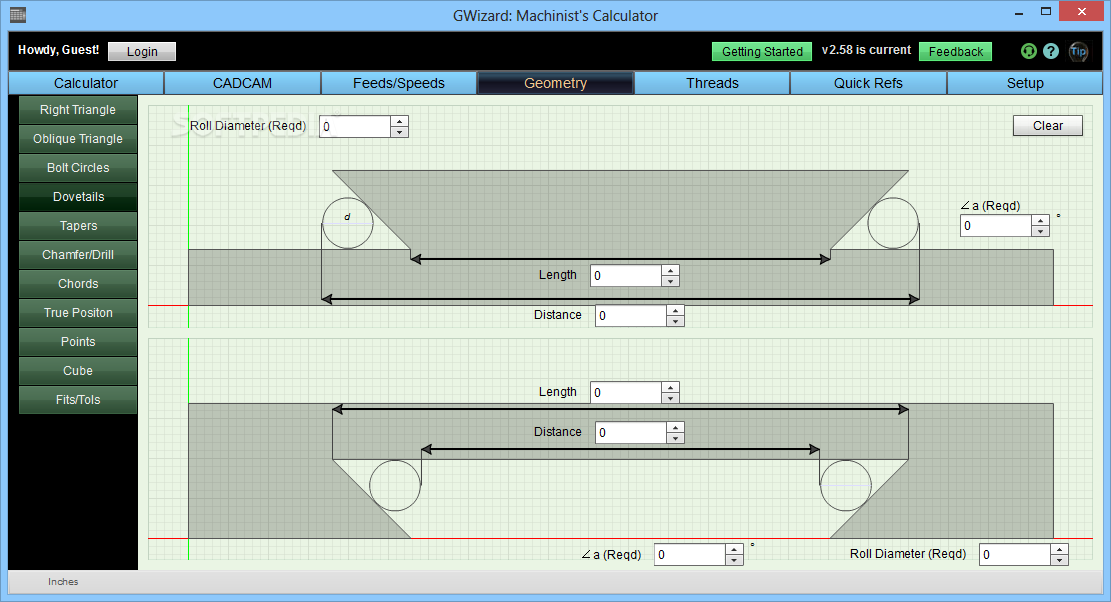
Task: Increase lower diagram Length value
Action: coord(670,387)
